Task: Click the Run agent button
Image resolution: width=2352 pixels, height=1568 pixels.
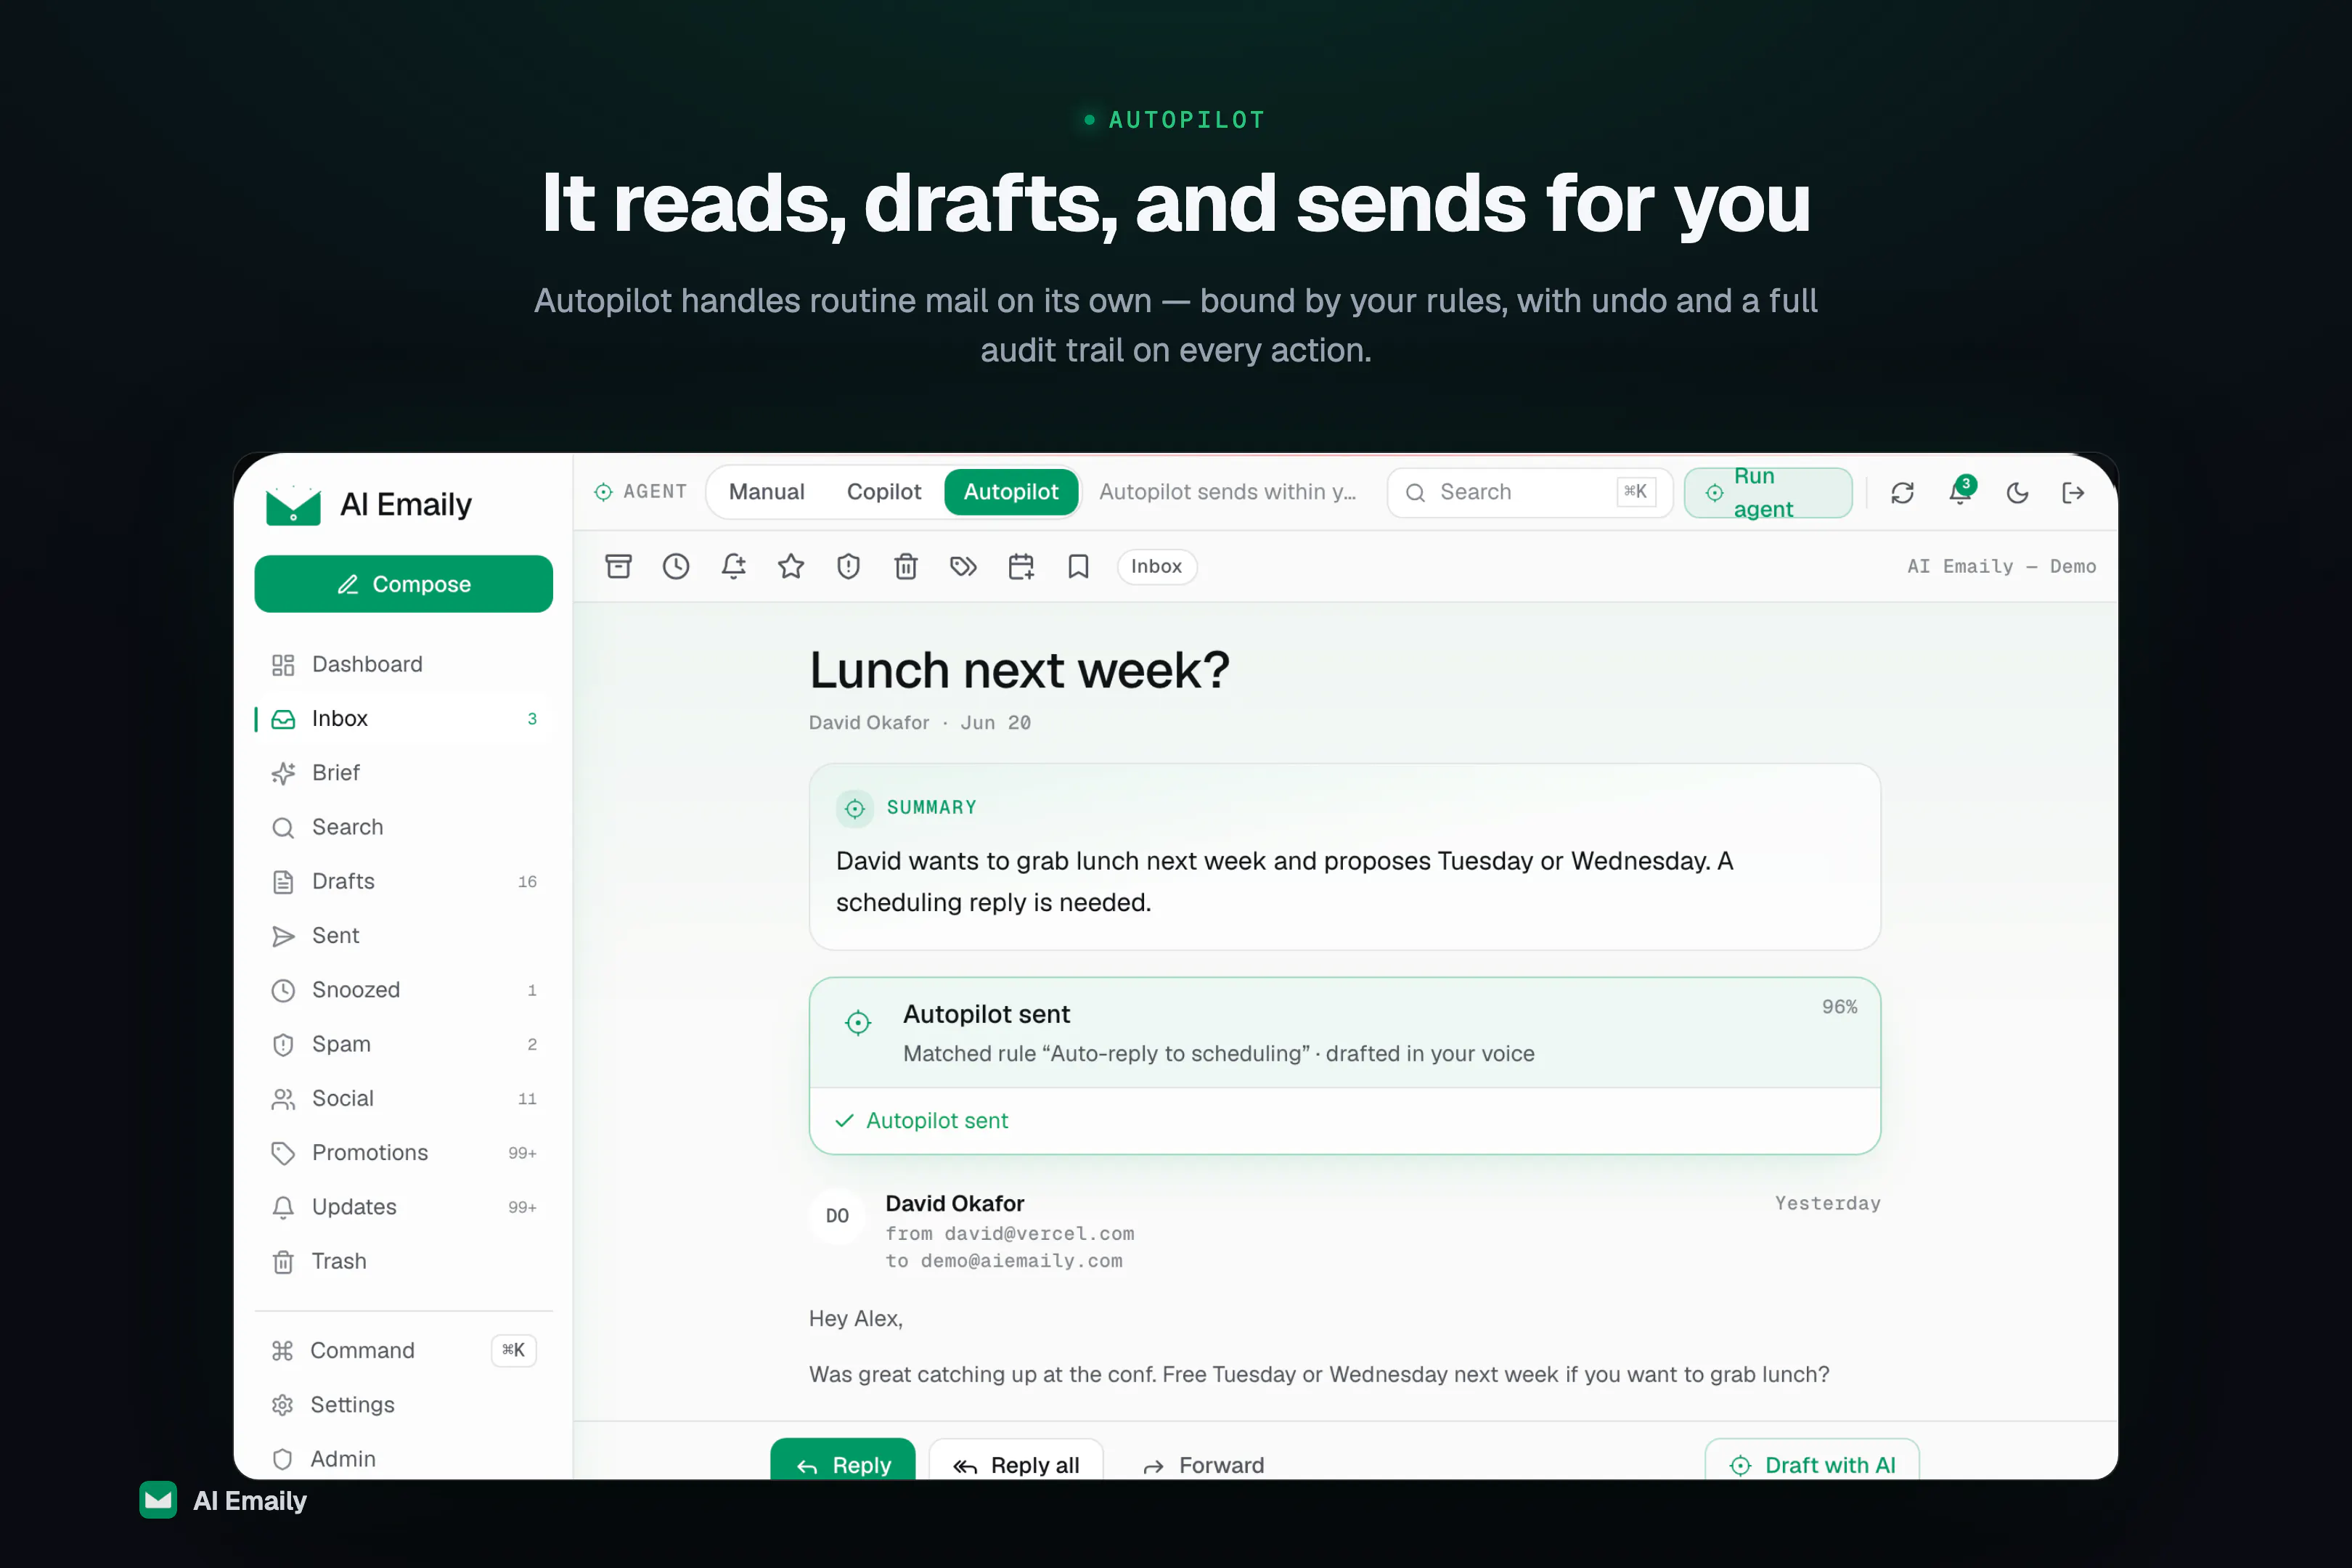Action: tap(1767, 492)
